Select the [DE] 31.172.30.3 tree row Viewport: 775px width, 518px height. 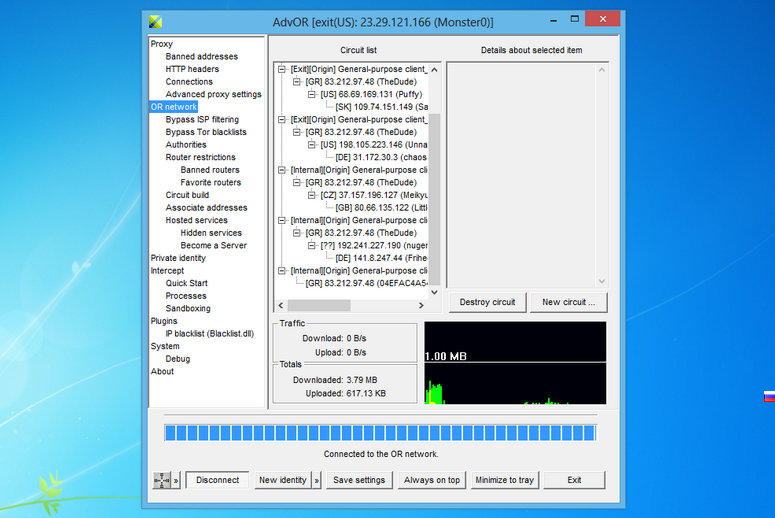pyautogui.click(x=381, y=157)
